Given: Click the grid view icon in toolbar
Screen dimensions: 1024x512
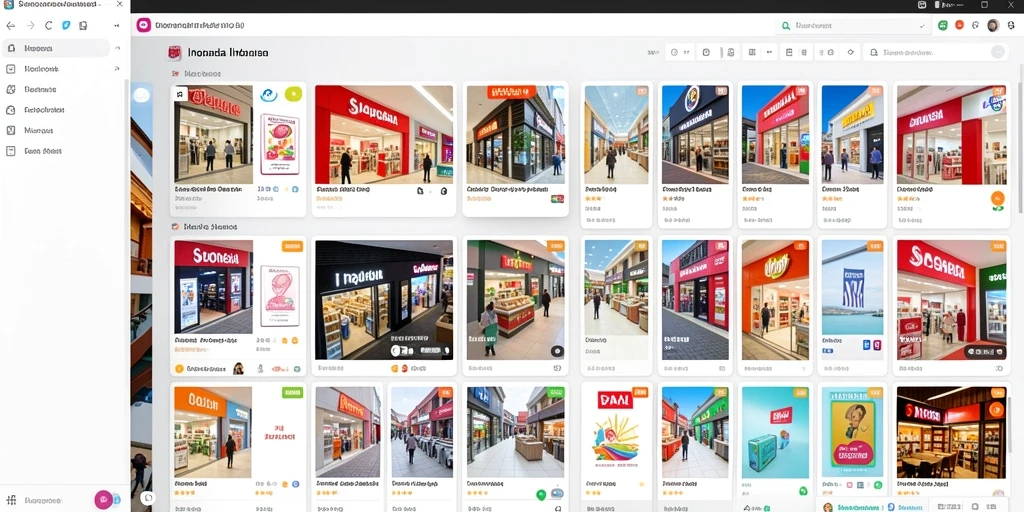Looking at the screenshot, I should (x=752, y=52).
